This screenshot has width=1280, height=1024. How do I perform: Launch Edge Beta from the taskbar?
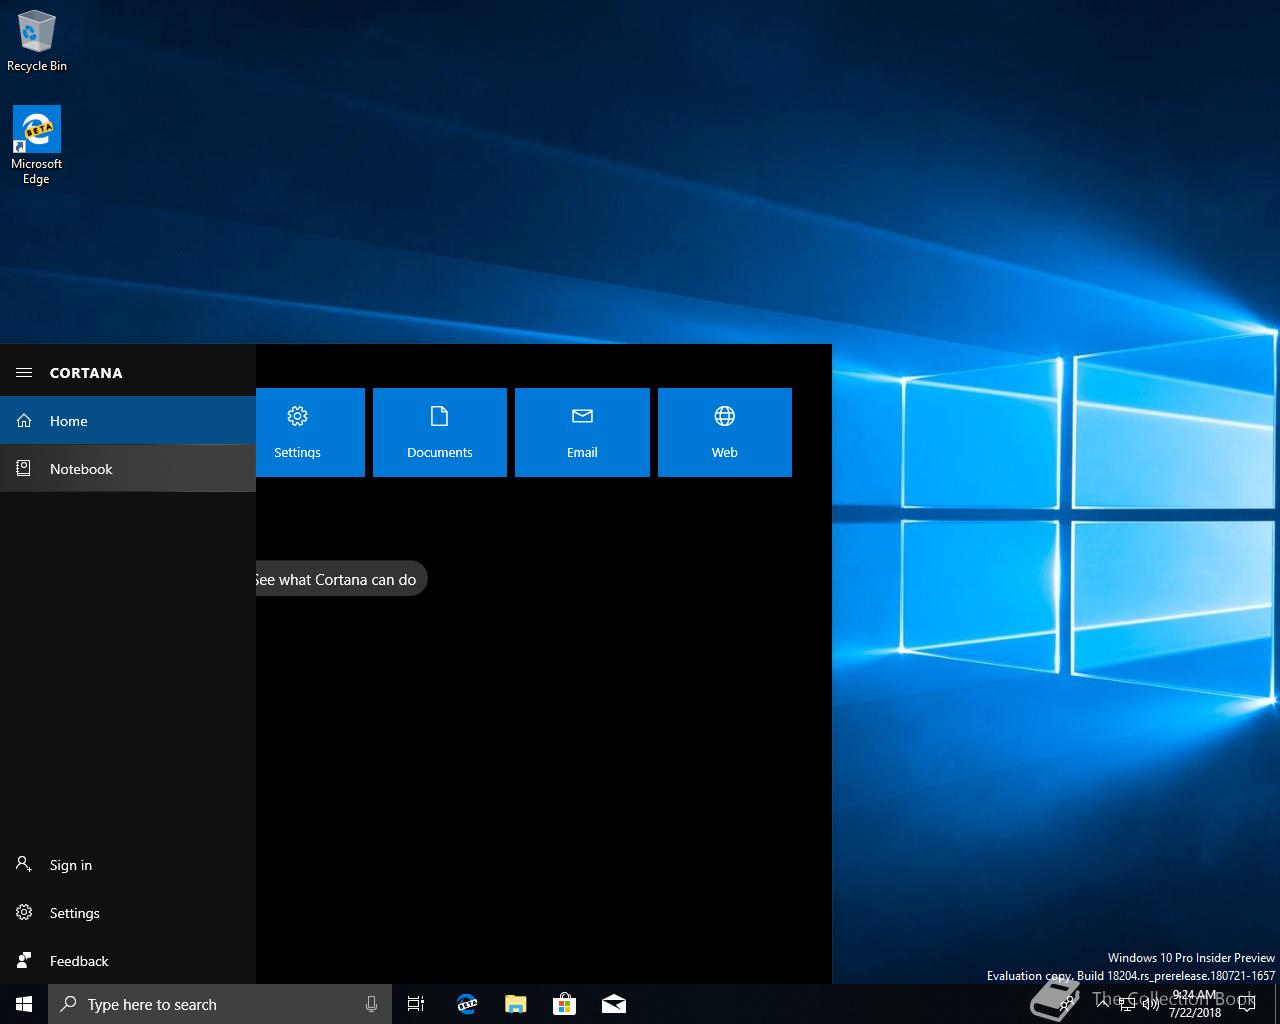coord(466,1004)
